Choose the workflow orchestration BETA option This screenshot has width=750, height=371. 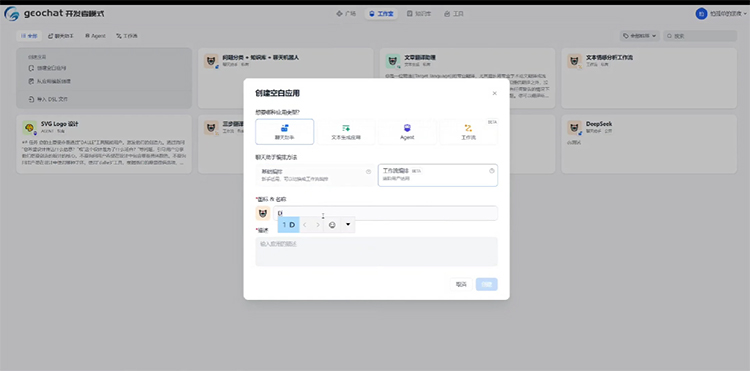click(438, 175)
